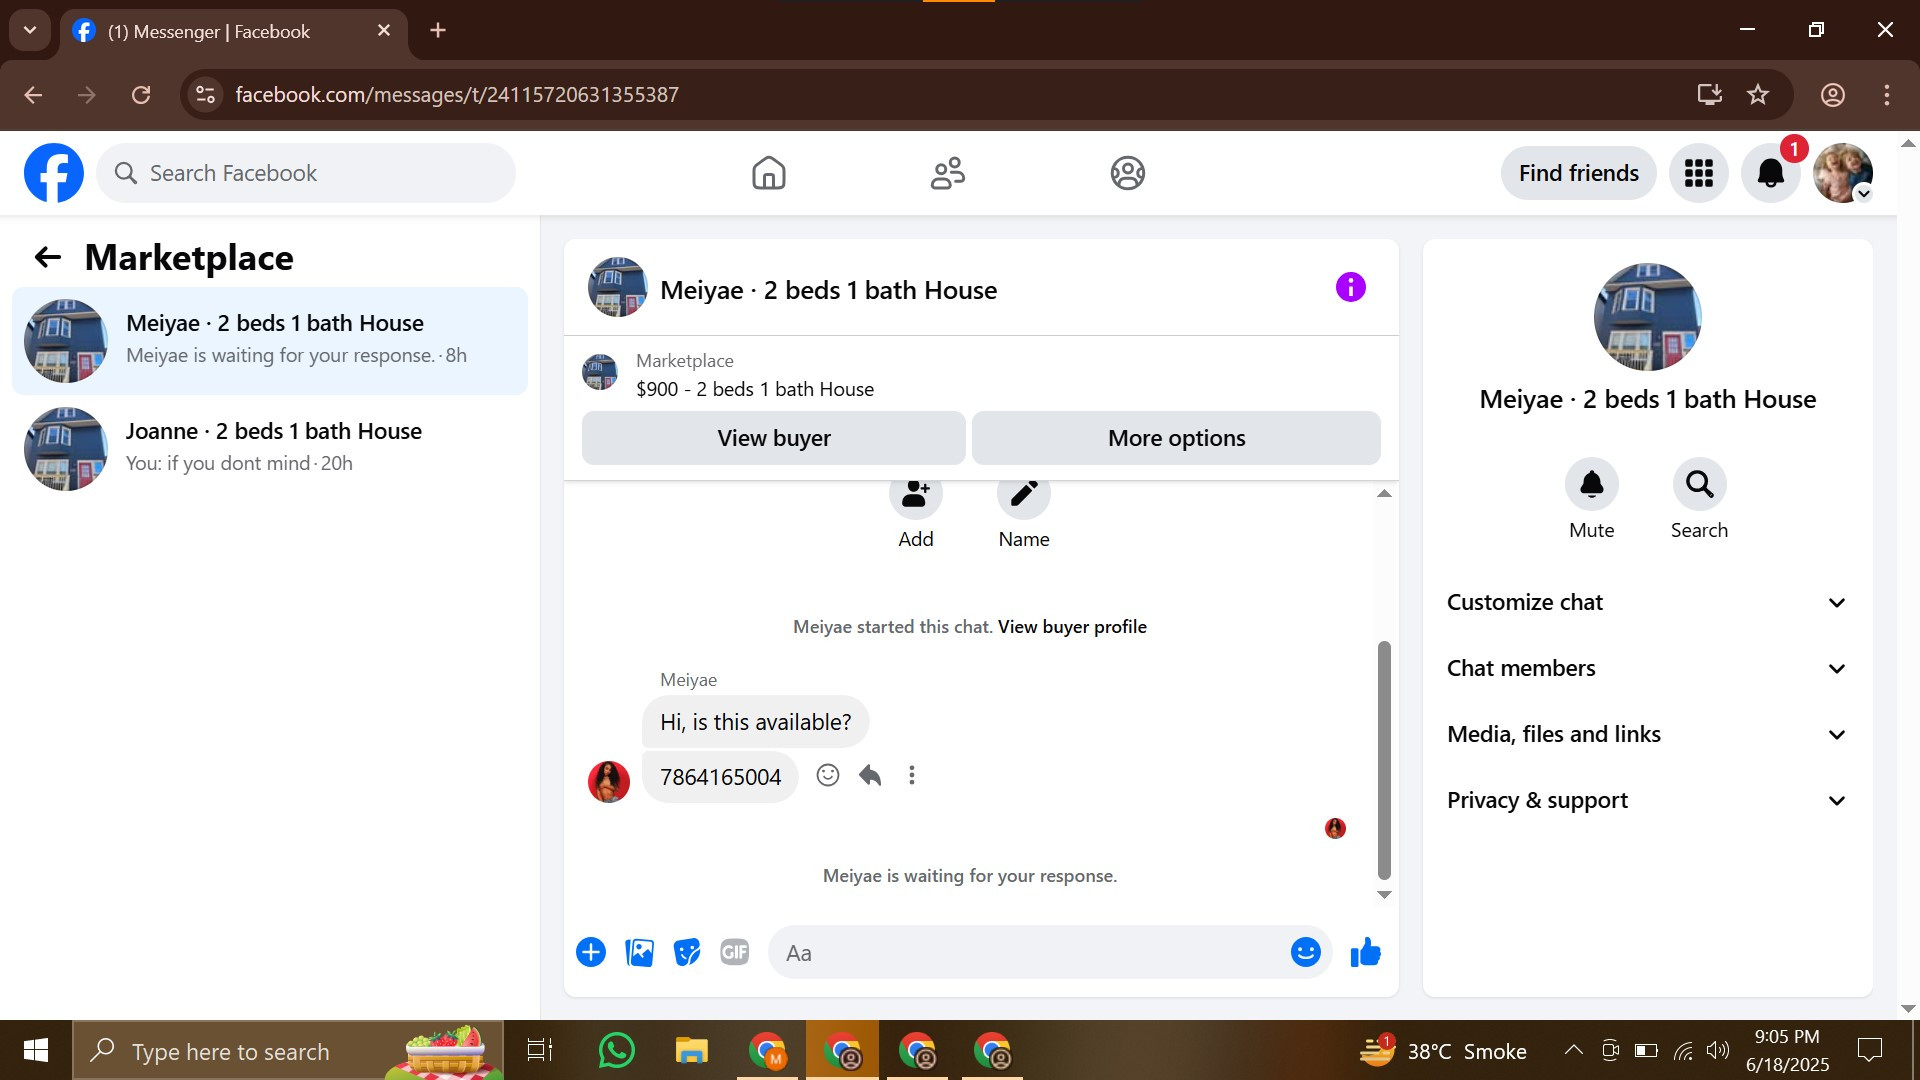Open the $900 - 2 beds 1 bath House listing
The image size is (1920, 1080).
coord(755,389)
